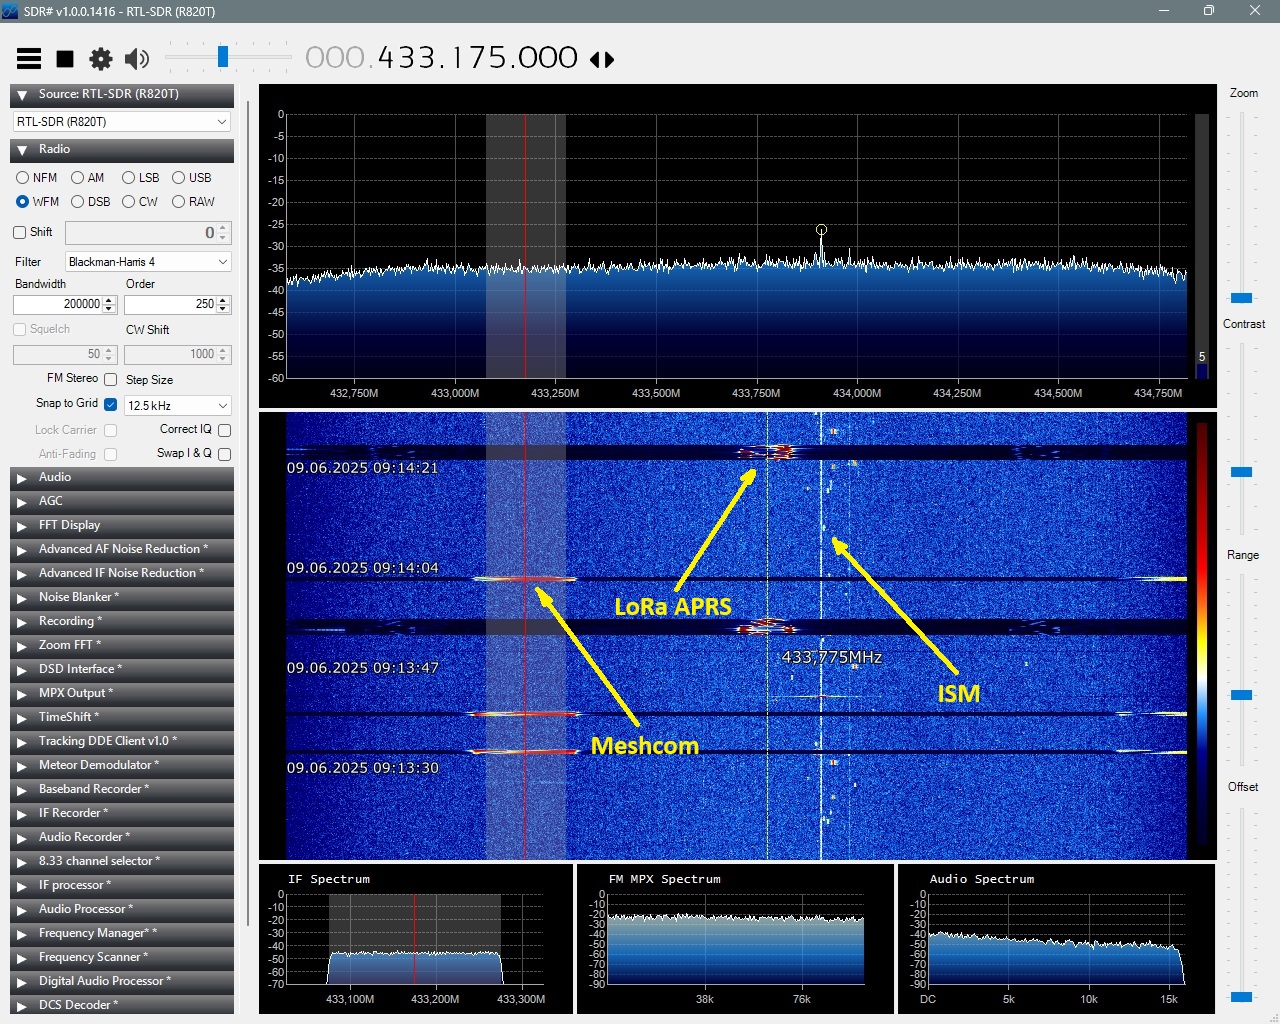Screen dimensions: 1280x1024
Task: Adjust the Zoom slider handle
Action: [x=1241, y=298]
